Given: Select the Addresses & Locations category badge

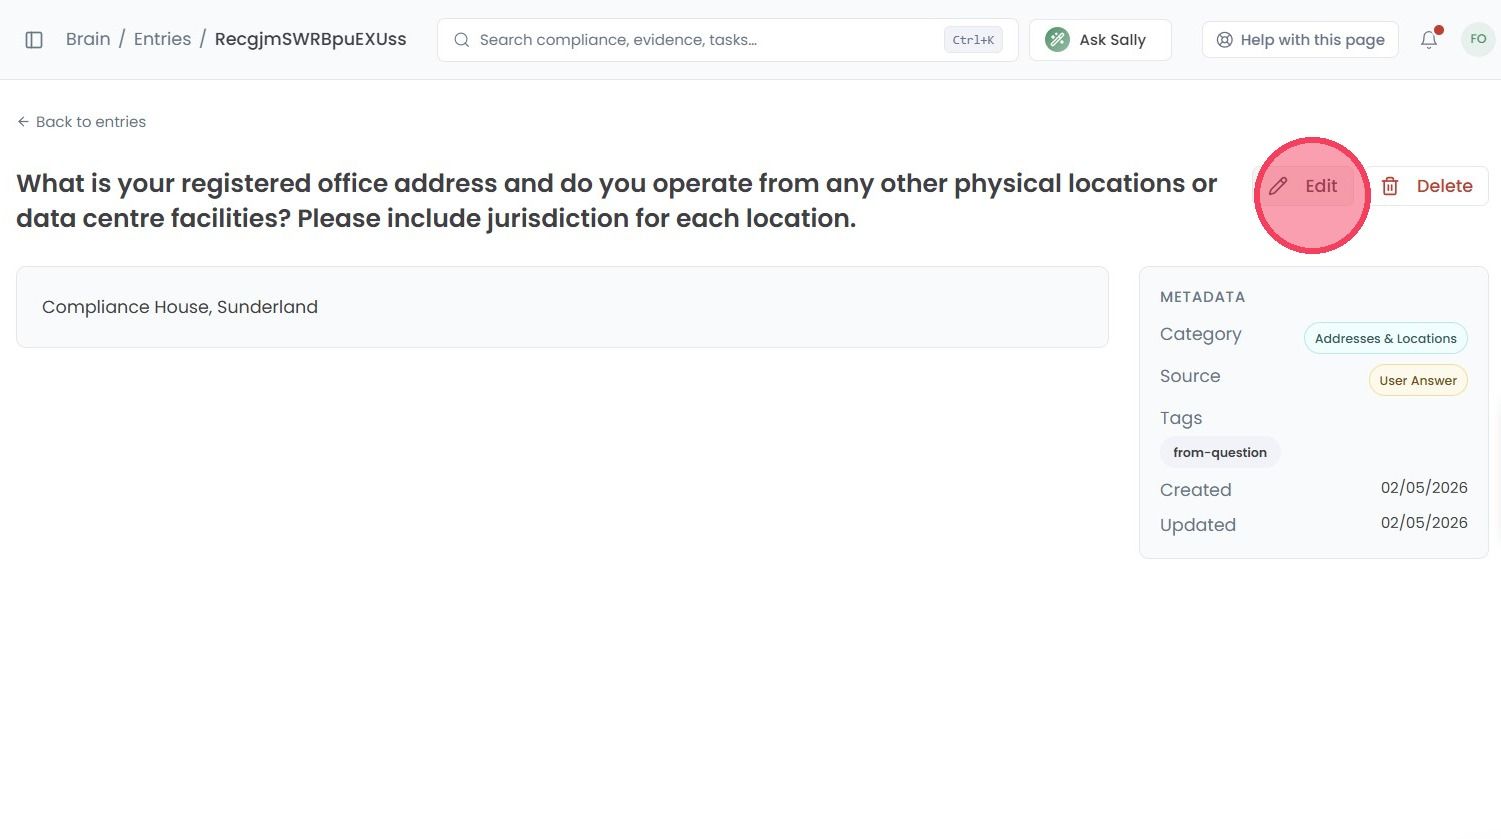Looking at the screenshot, I should [1385, 339].
